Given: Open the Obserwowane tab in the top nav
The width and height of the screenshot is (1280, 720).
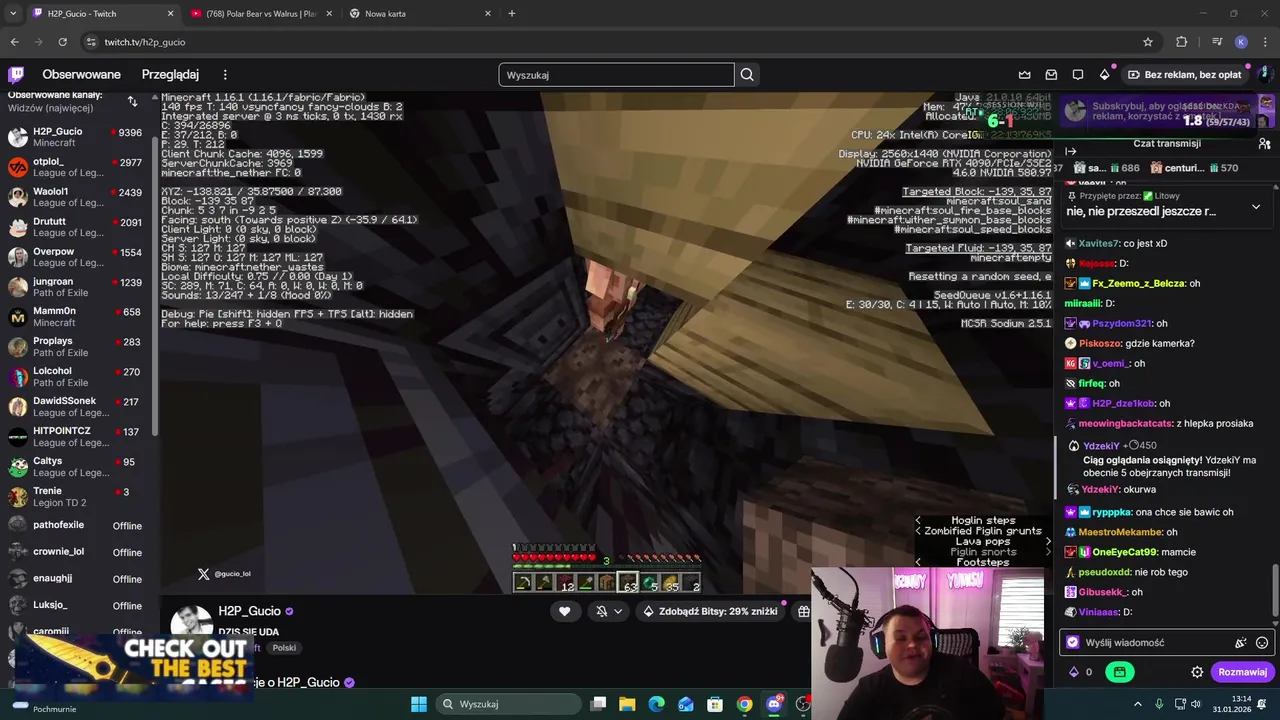Looking at the screenshot, I should tap(81, 75).
